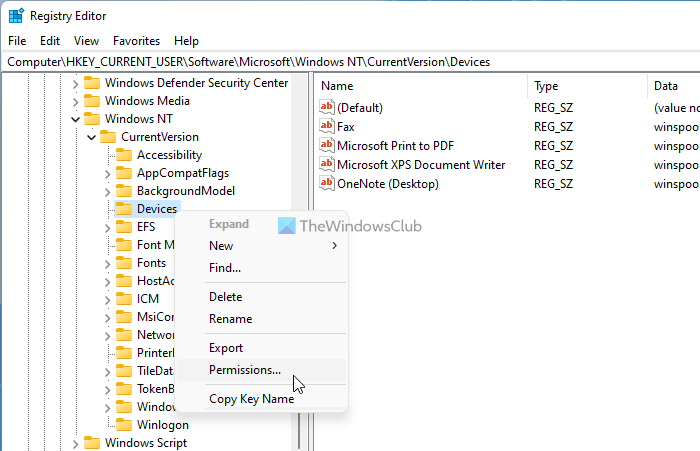700x451 pixels.
Task: Open the Favorites menu
Action: tap(136, 41)
